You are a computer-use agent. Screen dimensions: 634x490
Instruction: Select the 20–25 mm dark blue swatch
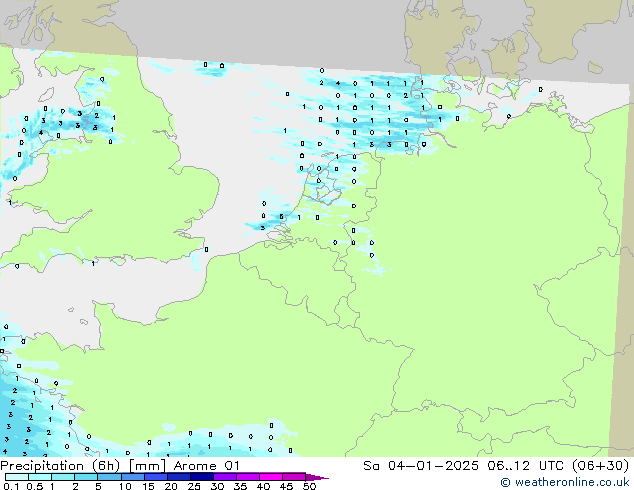(178, 477)
